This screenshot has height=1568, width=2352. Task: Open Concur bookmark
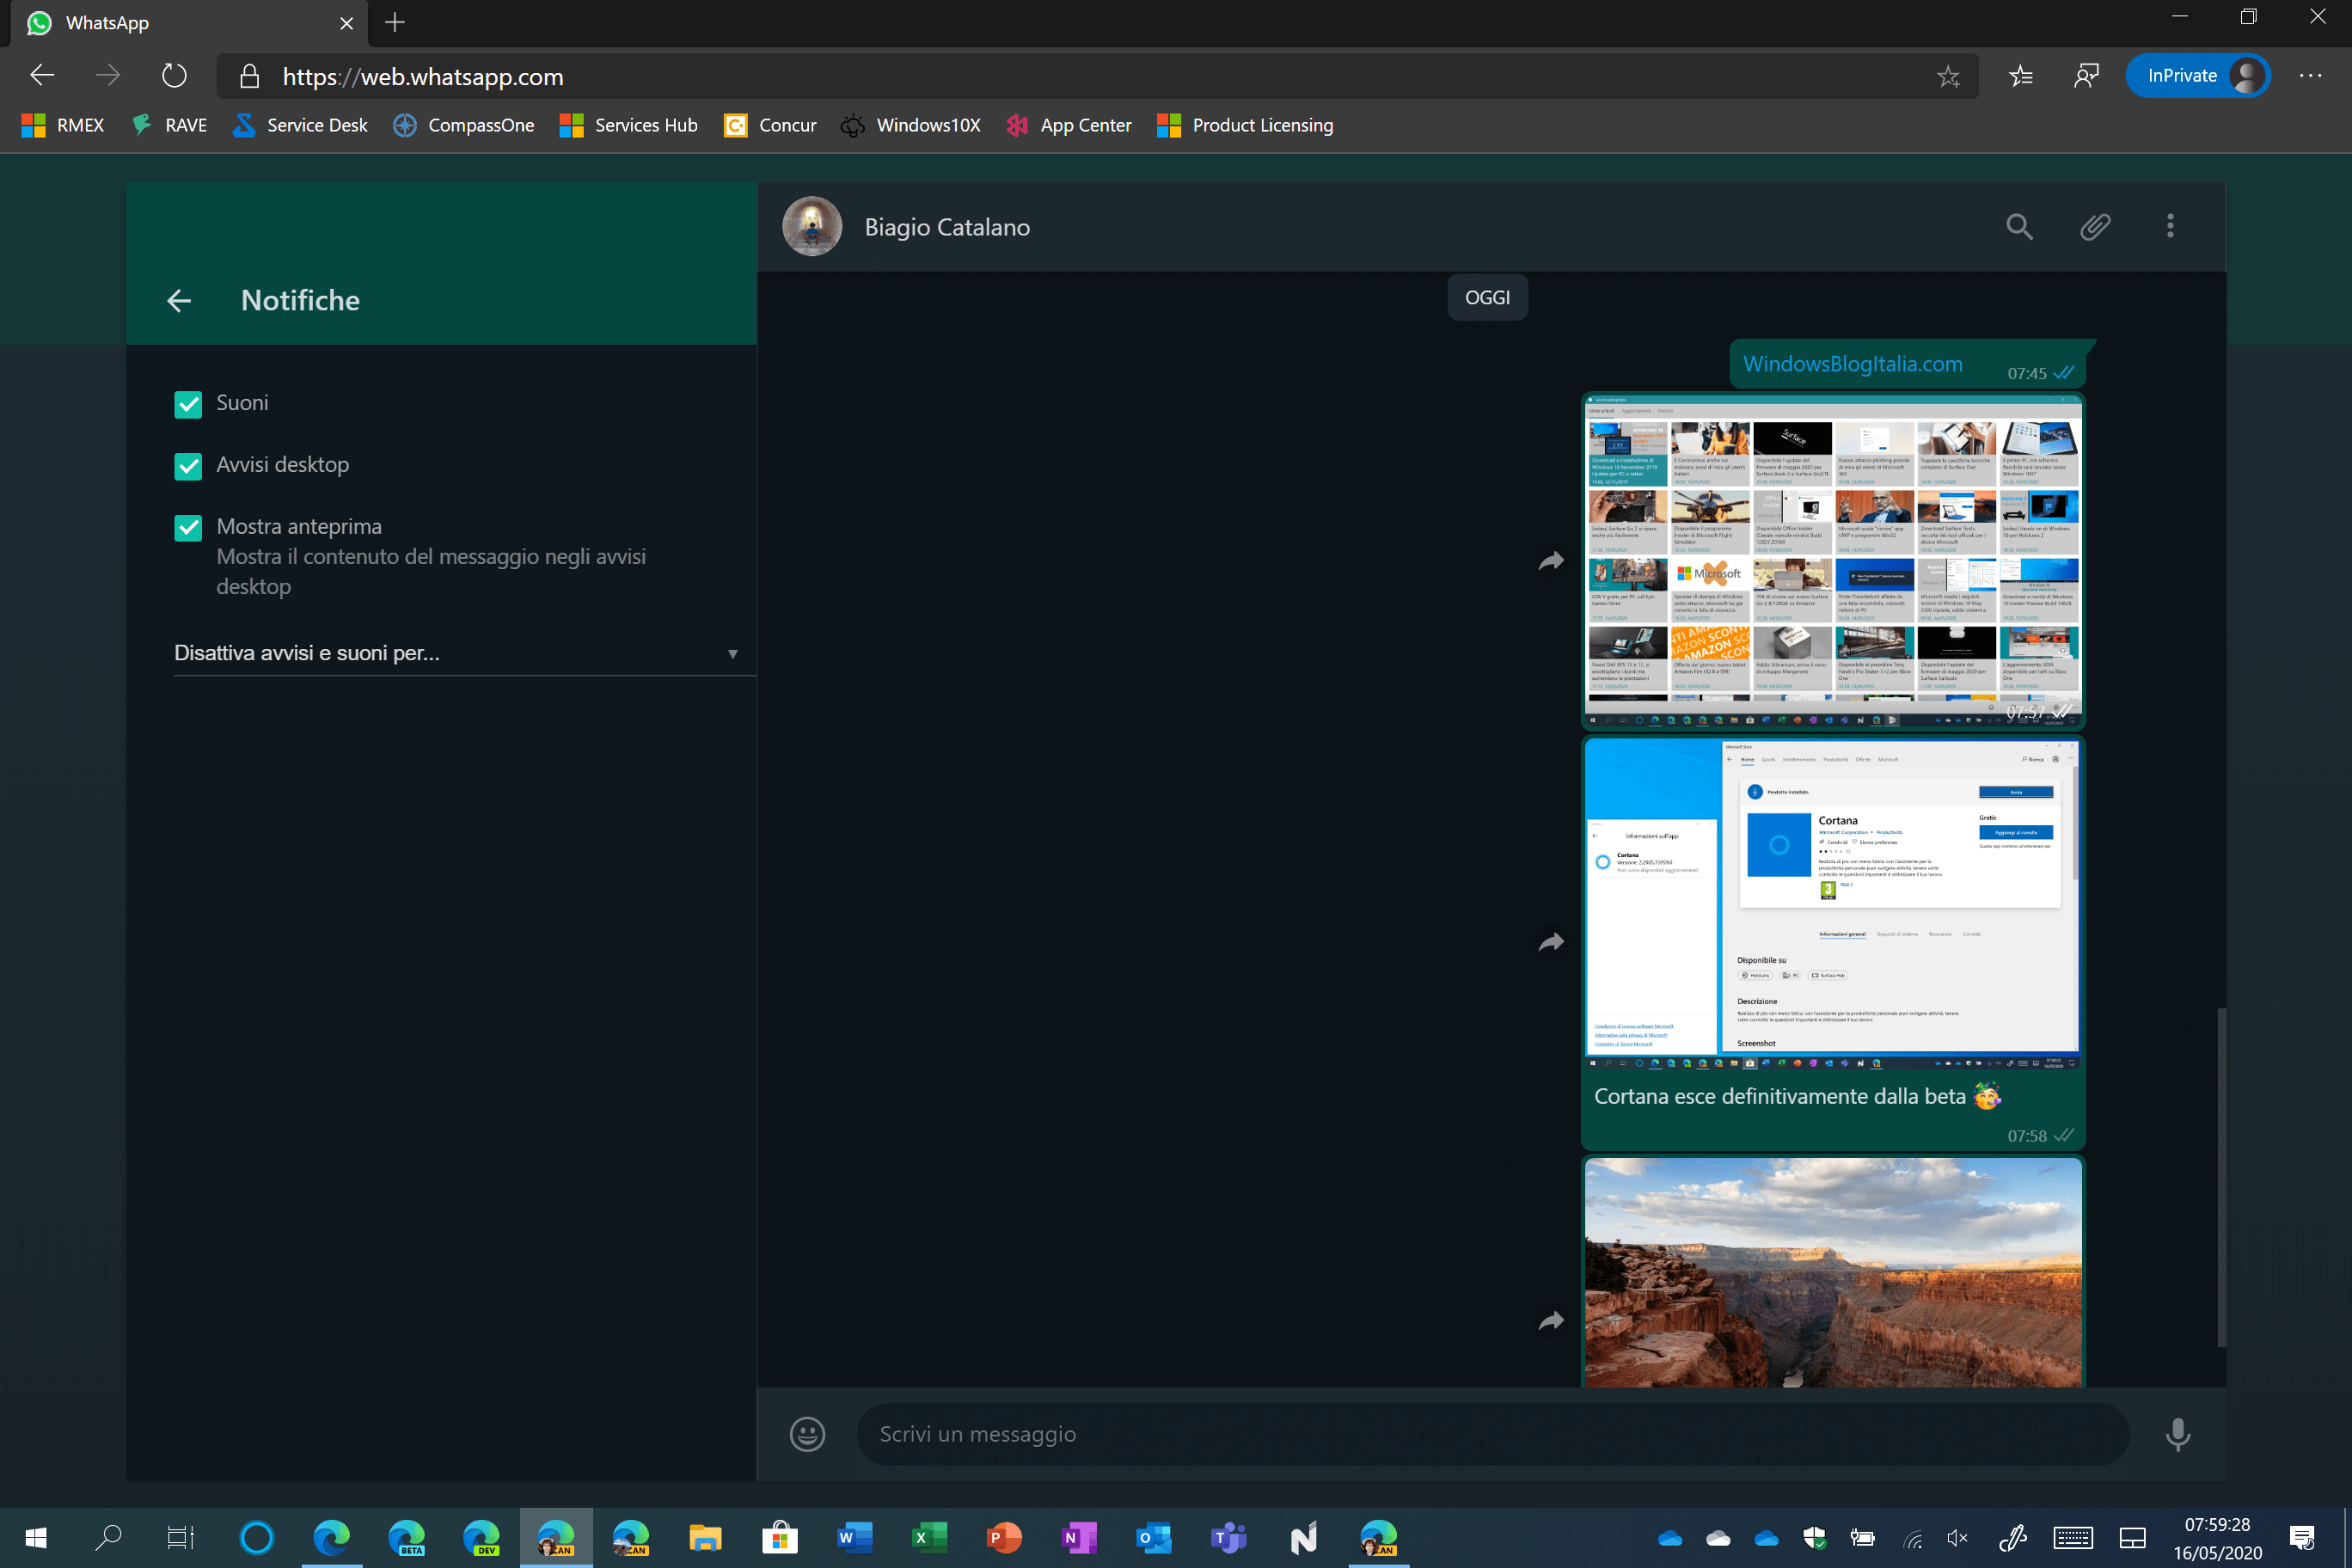(770, 125)
